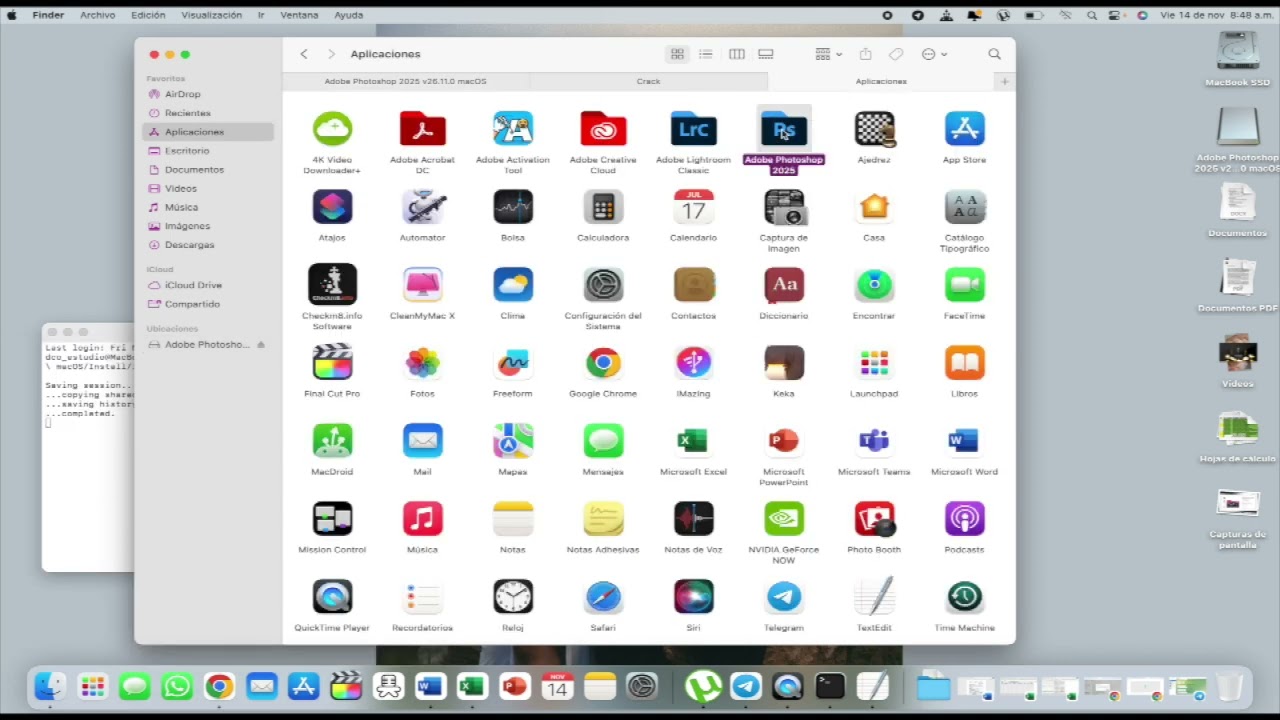Select the iMazing app icon
This screenshot has width=1280, height=720.
(x=693, y=363)
